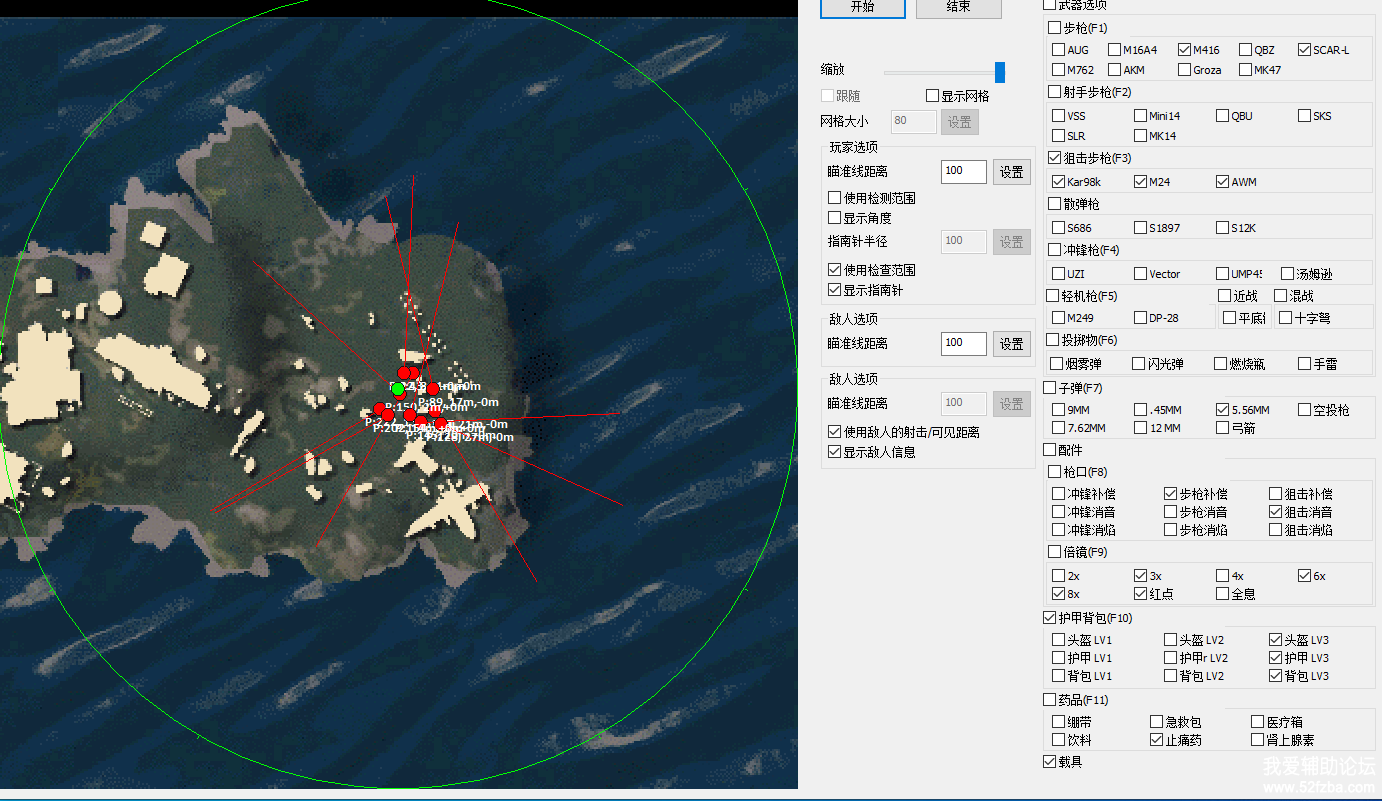Image resolution: width=1382 pixels, height=801 pixels.
Task: Uncheck 步枪补偿 option
Action: 1171,494
